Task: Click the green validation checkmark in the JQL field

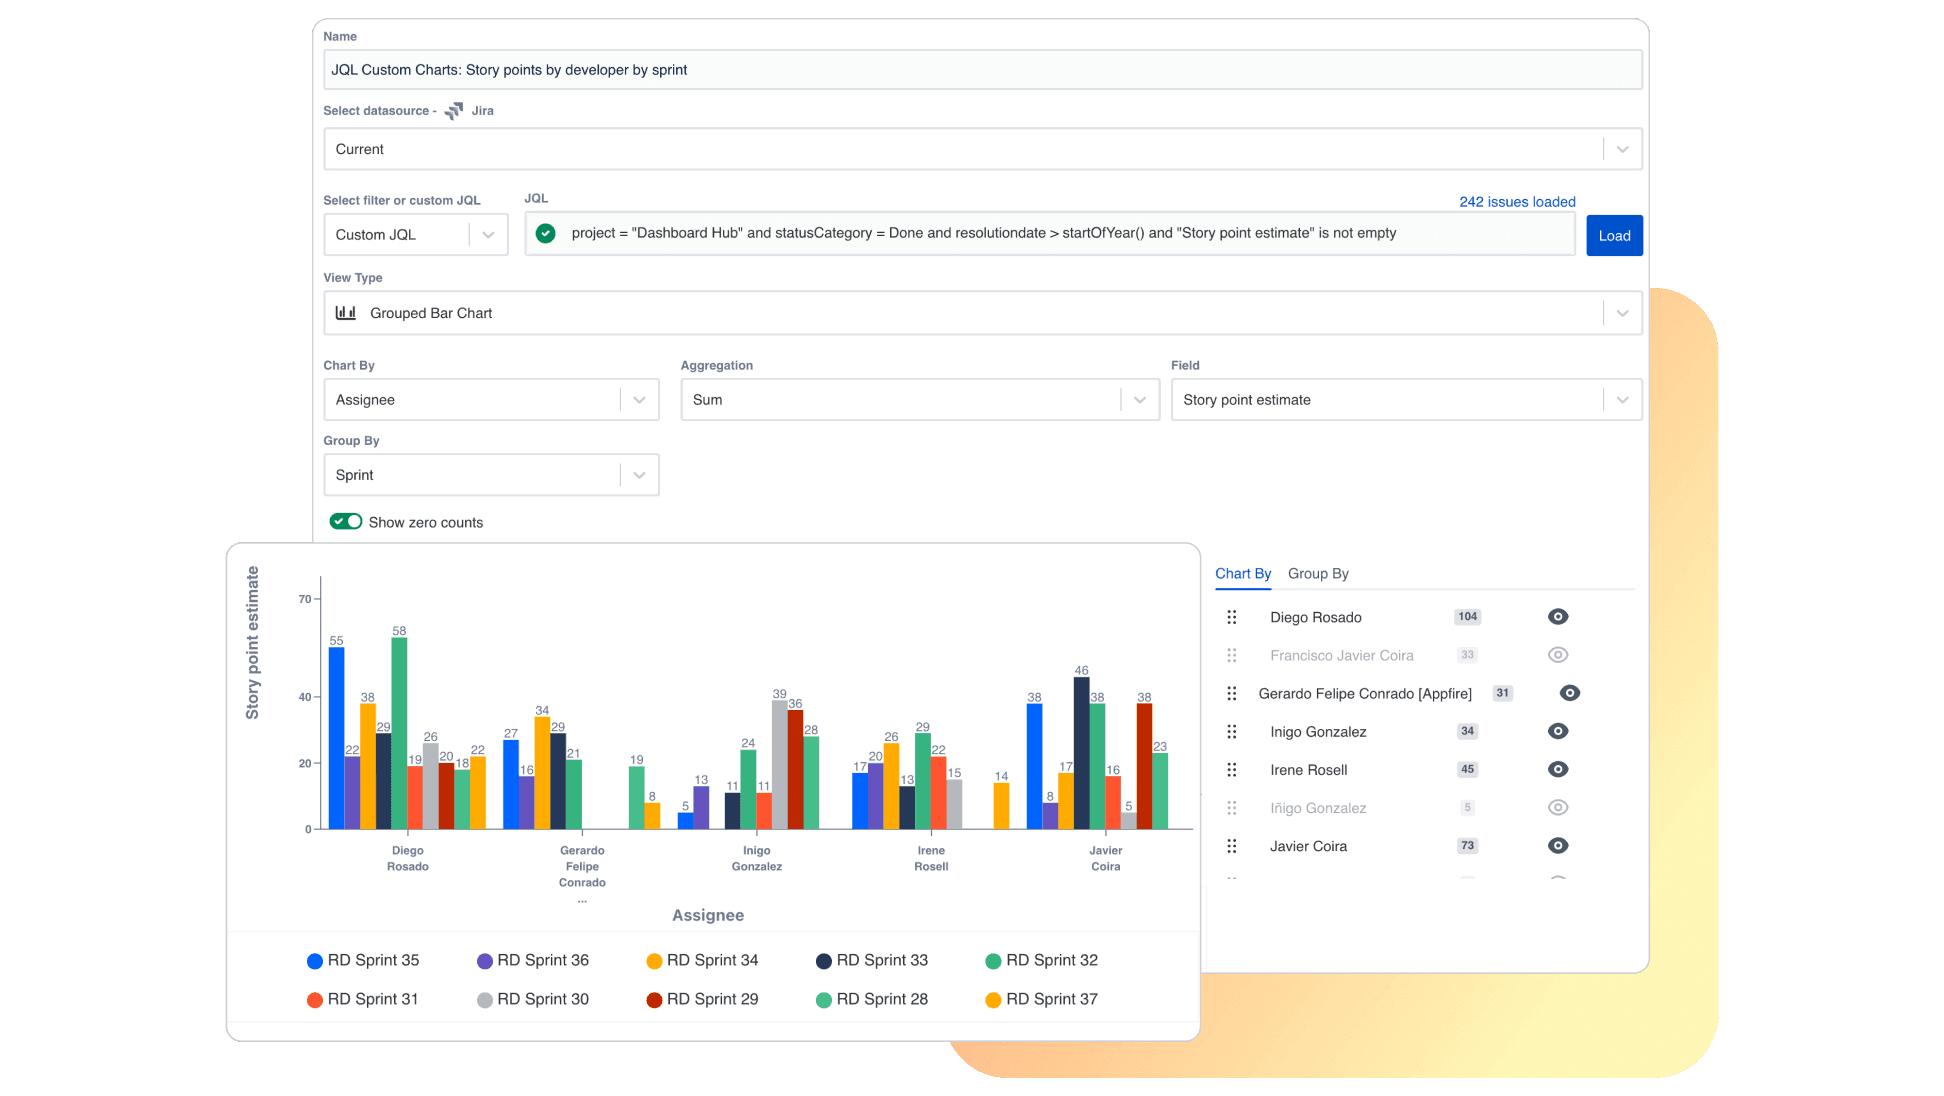Action: coord(546,233)
